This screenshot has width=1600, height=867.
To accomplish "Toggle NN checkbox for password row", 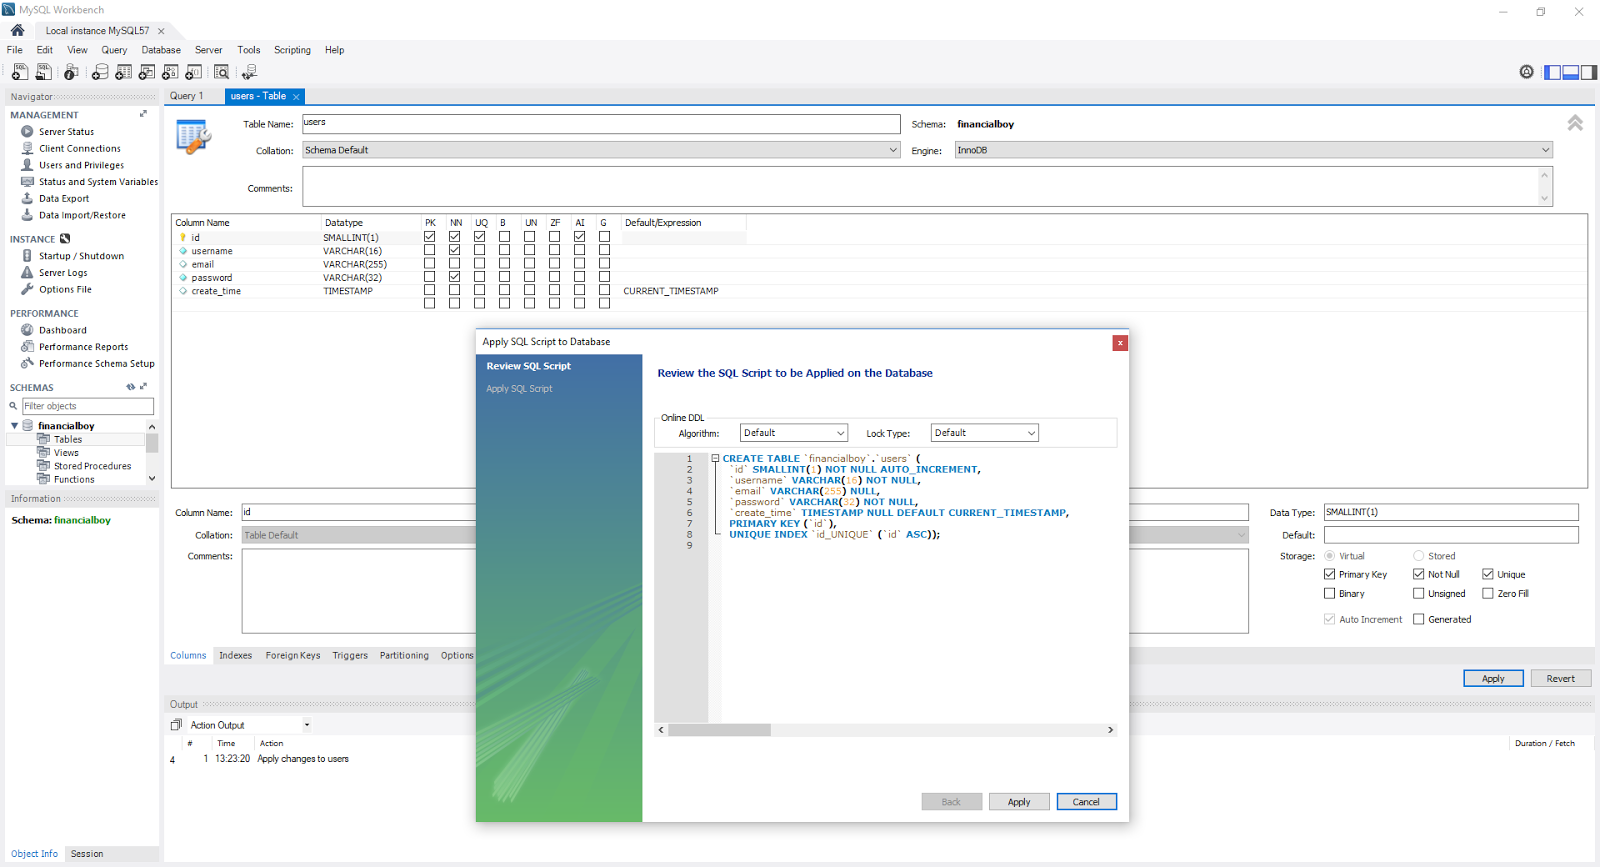I will 455,277.
